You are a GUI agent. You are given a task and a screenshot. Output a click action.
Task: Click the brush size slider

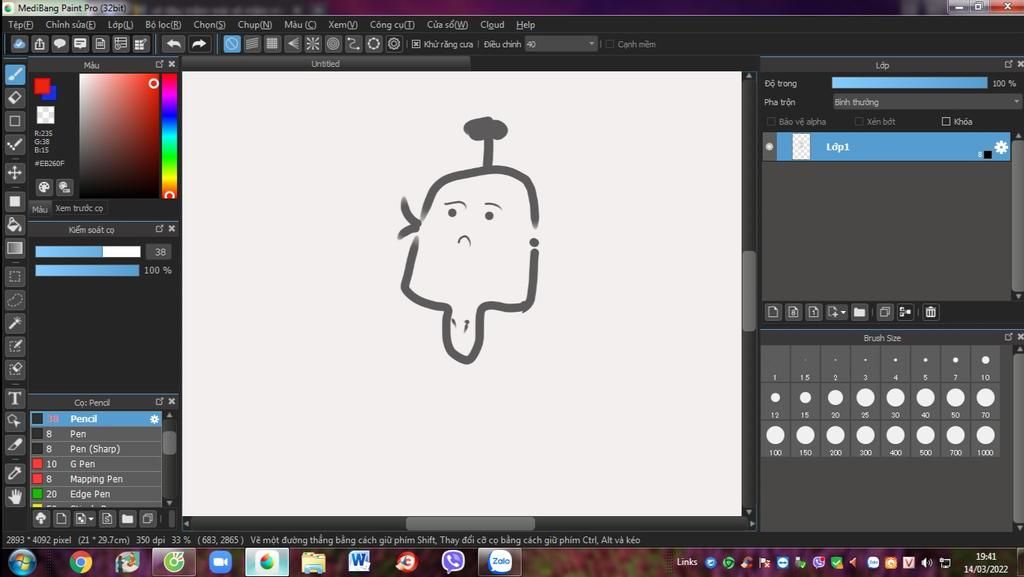88,252
